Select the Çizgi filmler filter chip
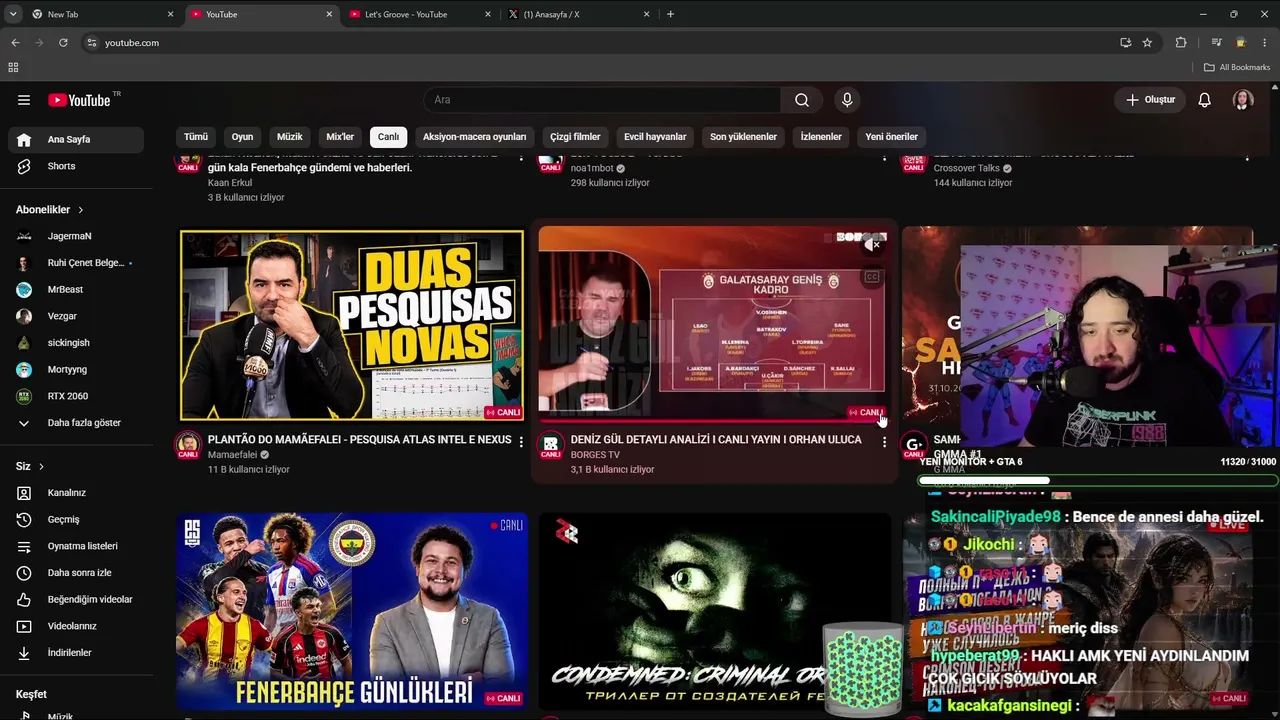1280x720 pixels. click(576, 137)
